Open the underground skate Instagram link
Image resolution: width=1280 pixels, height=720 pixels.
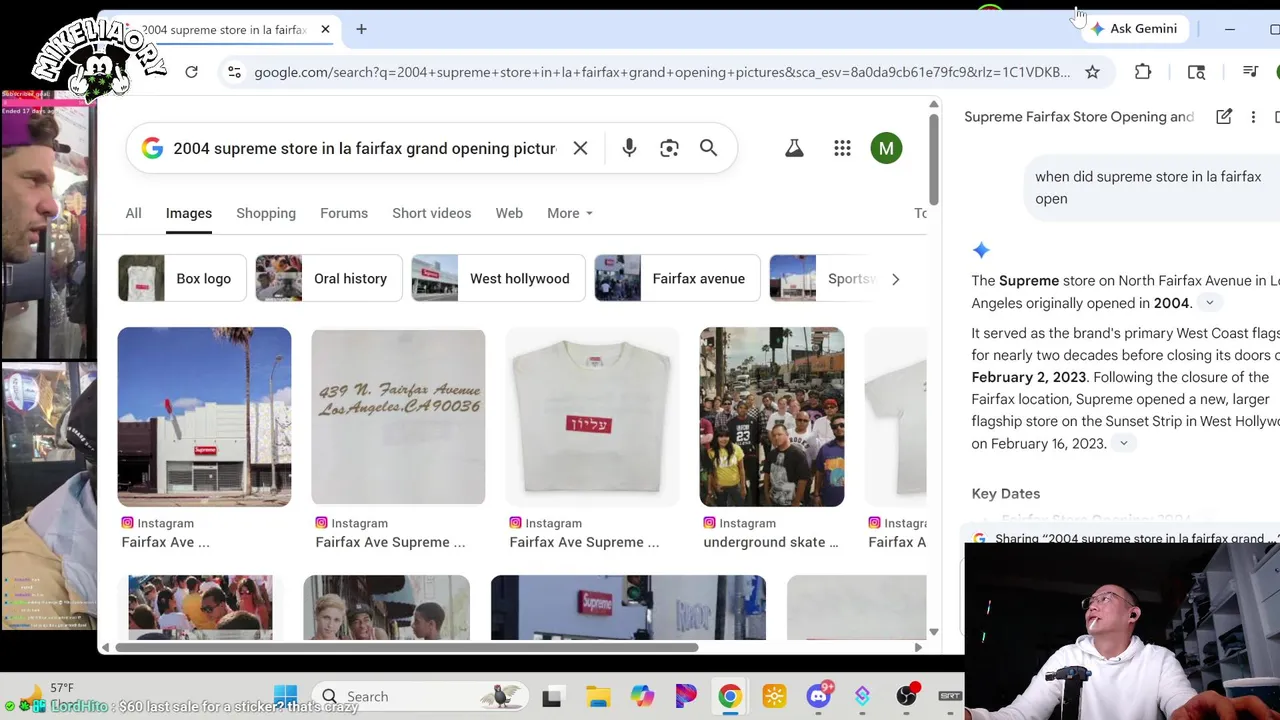(771, 542)
